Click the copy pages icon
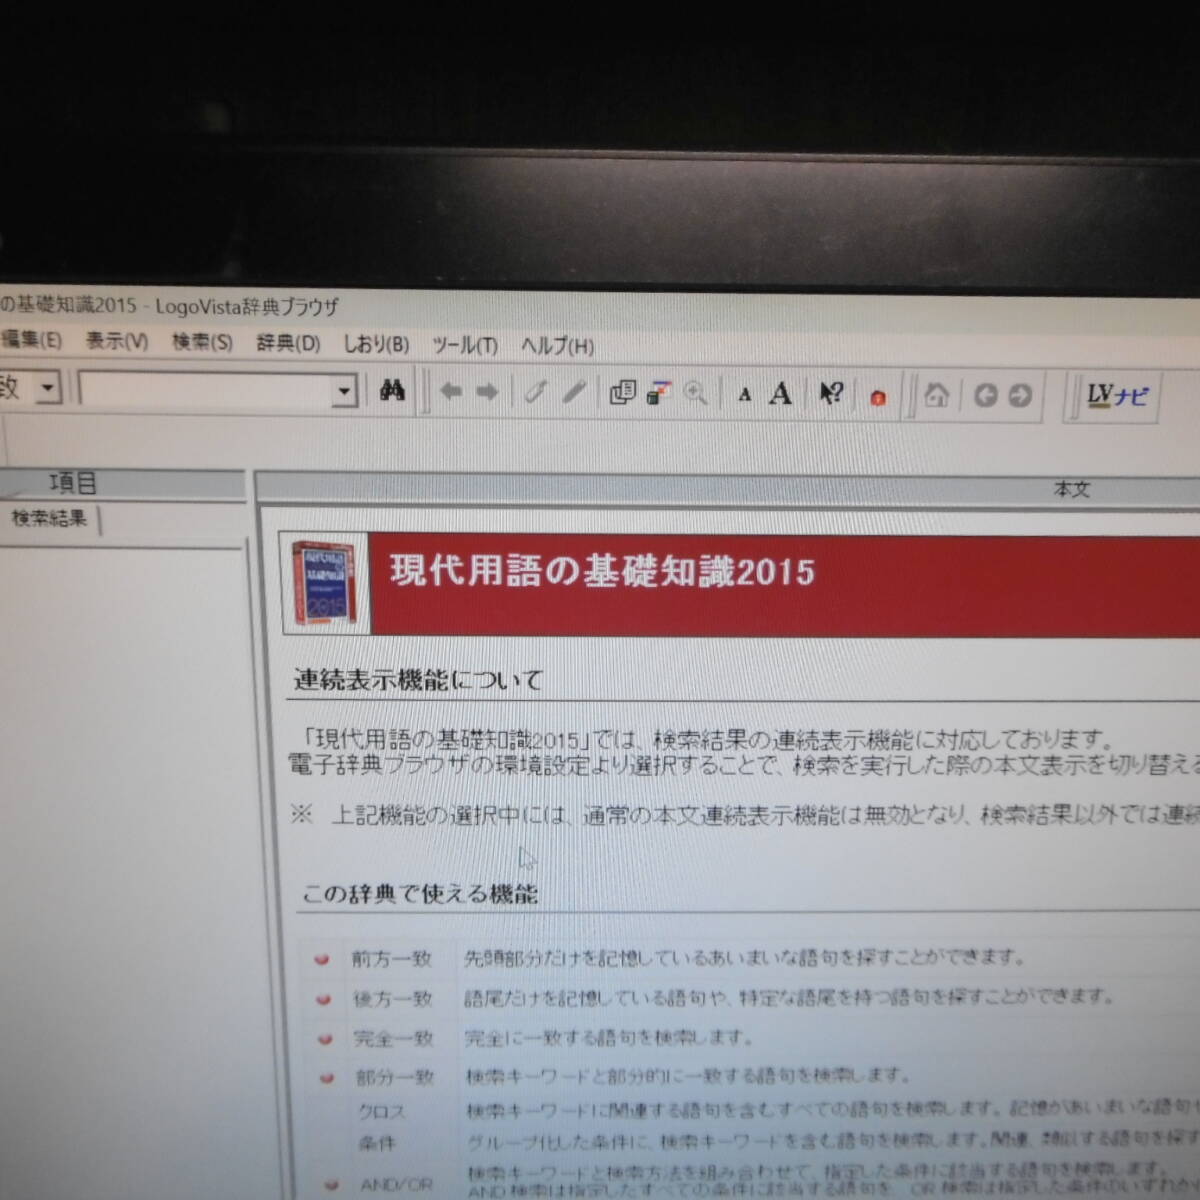This screenshot has height=1200, width=1200. pyautogui.click(x=622, y=393)
